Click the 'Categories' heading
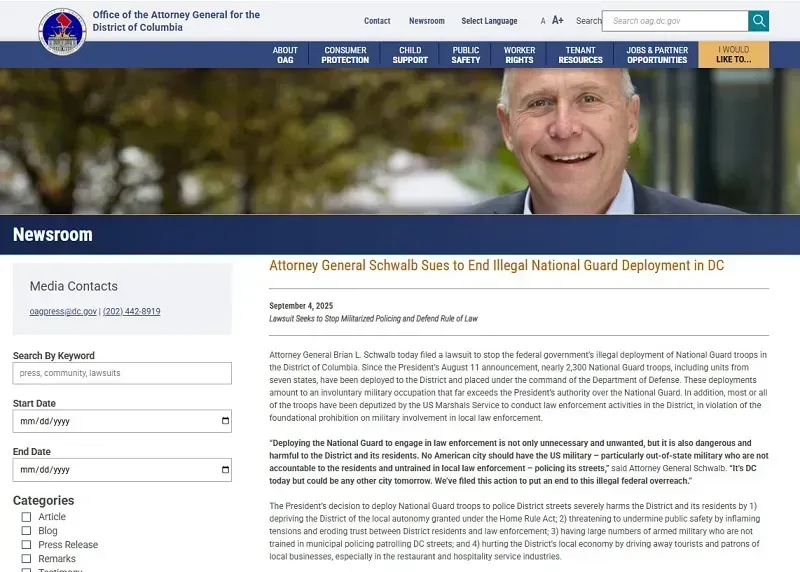 tap(43, 501)
